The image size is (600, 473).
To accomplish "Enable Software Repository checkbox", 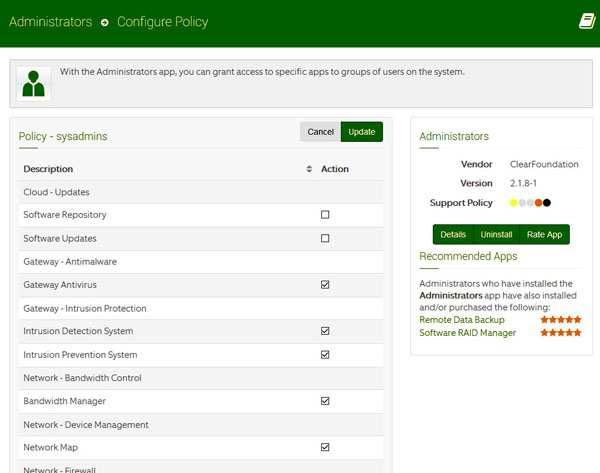I will (x=325, y=215).
